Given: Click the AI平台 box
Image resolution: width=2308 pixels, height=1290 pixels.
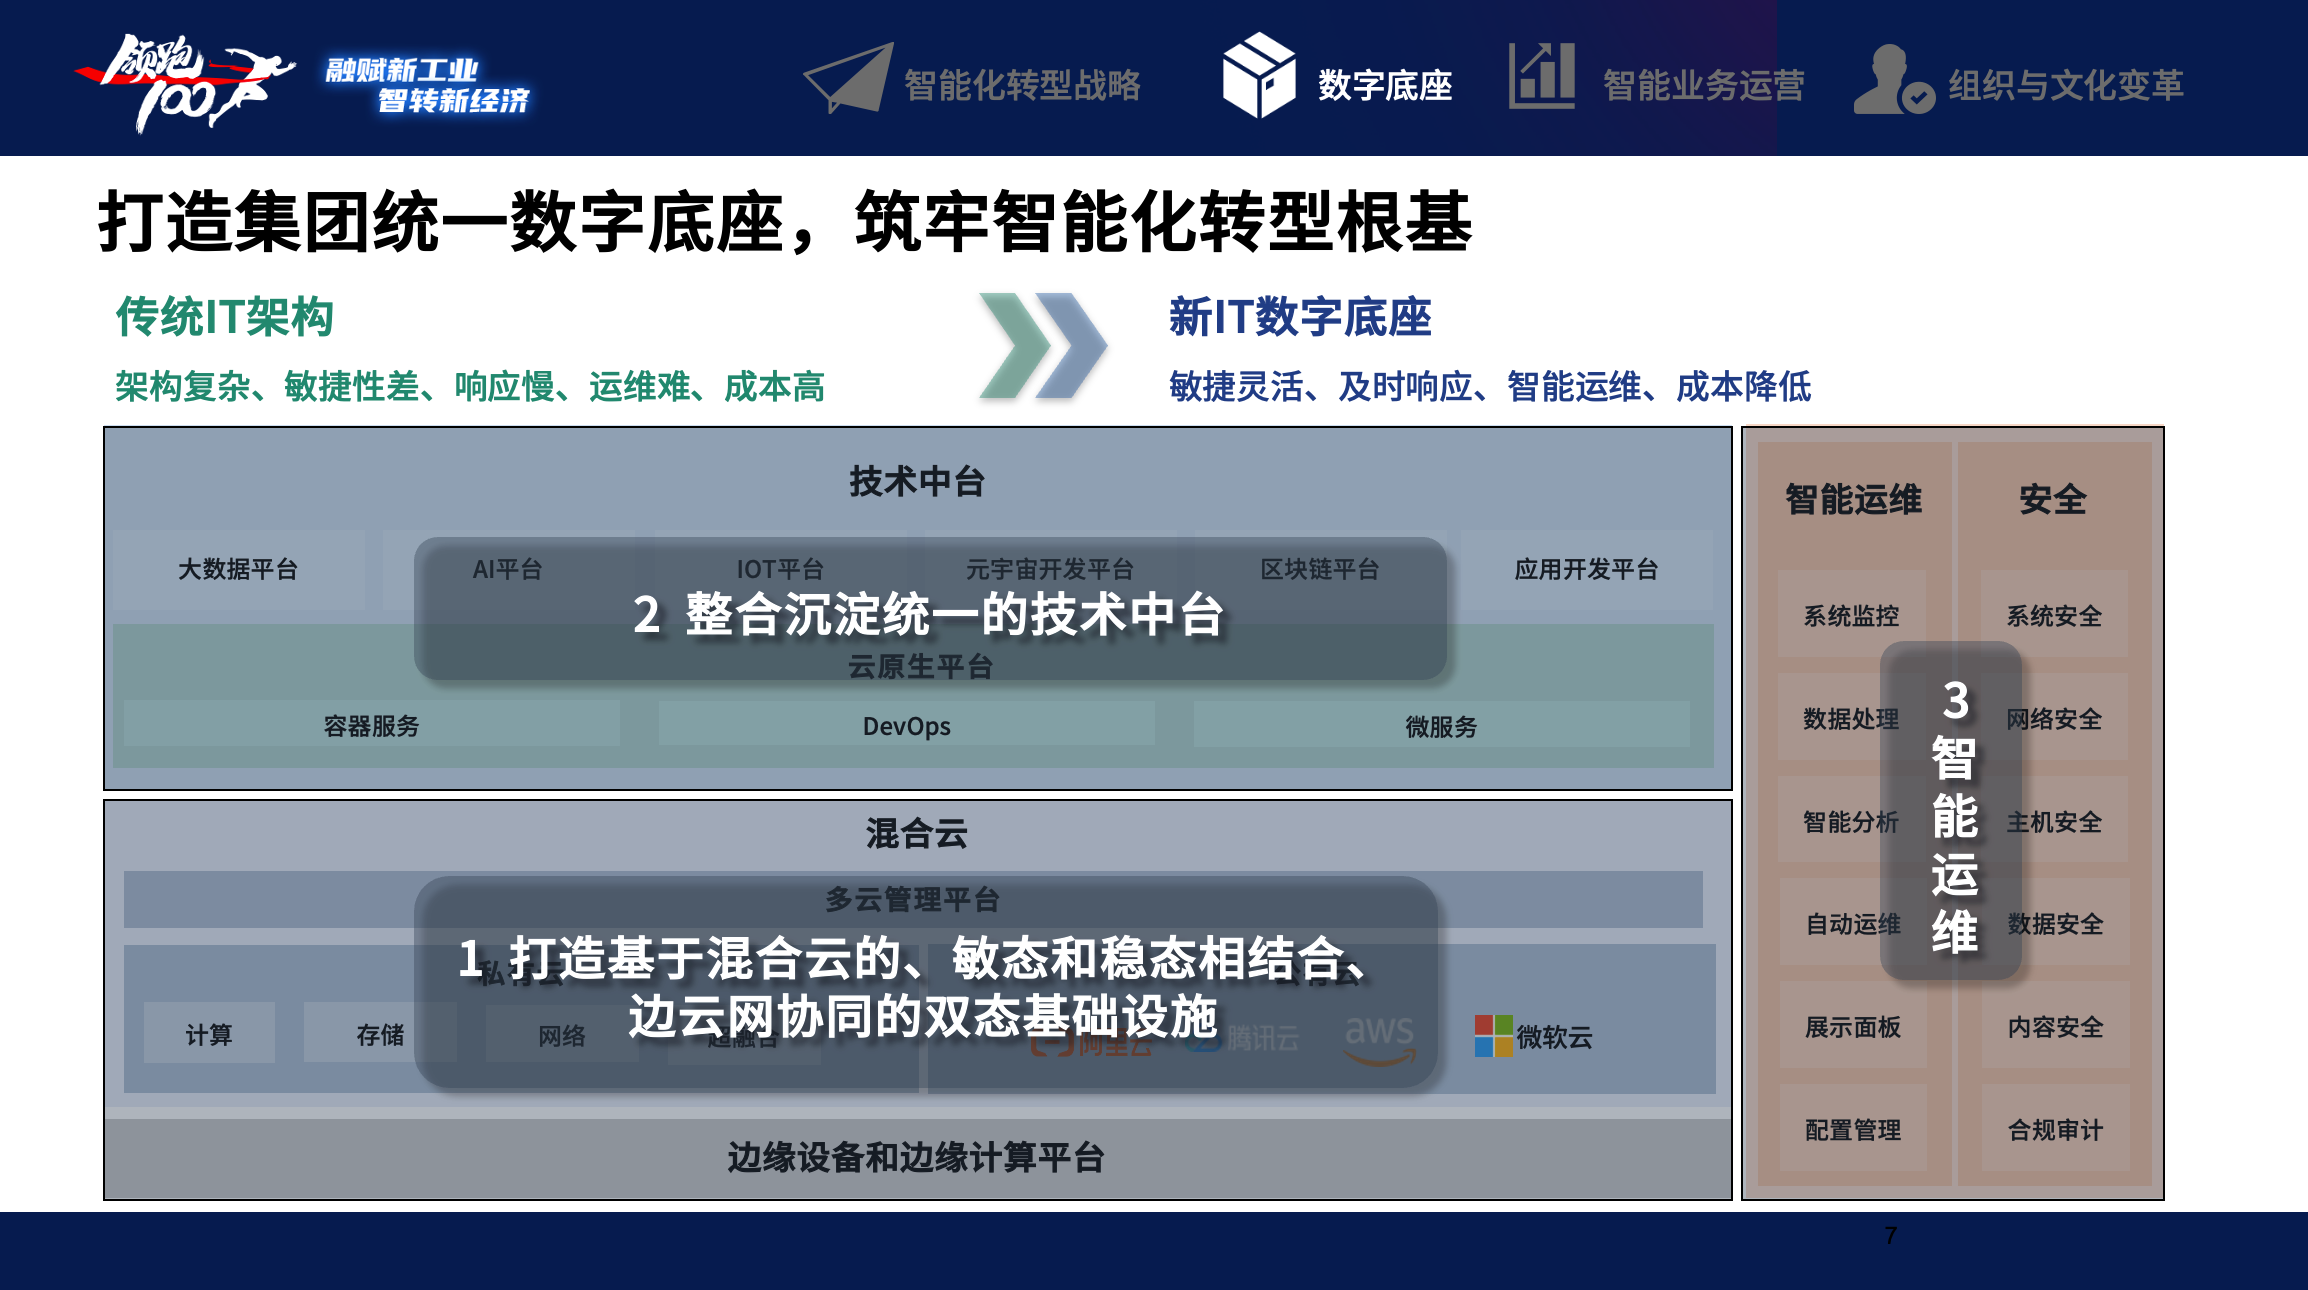Looking at the screenshot, I should click(x=507, y=570).
